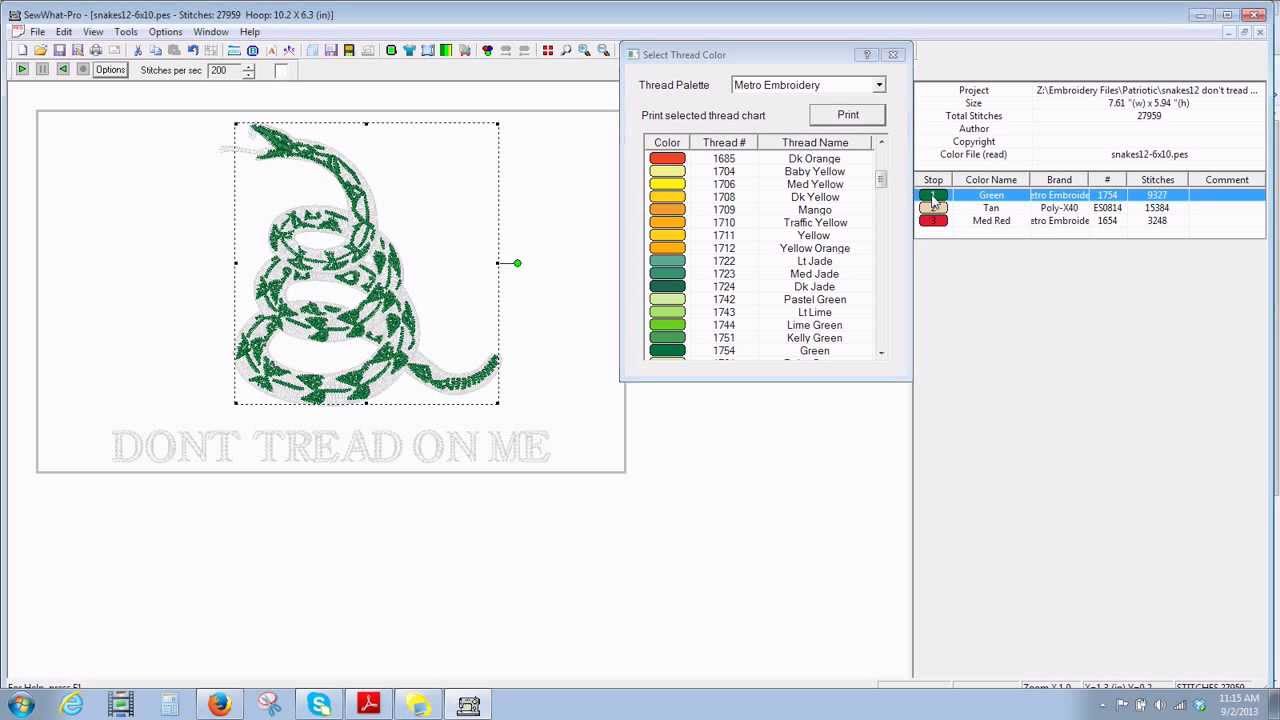Click the stop simulation button
The width and height of the screenshot is (1280, 720).
point(83,70)
